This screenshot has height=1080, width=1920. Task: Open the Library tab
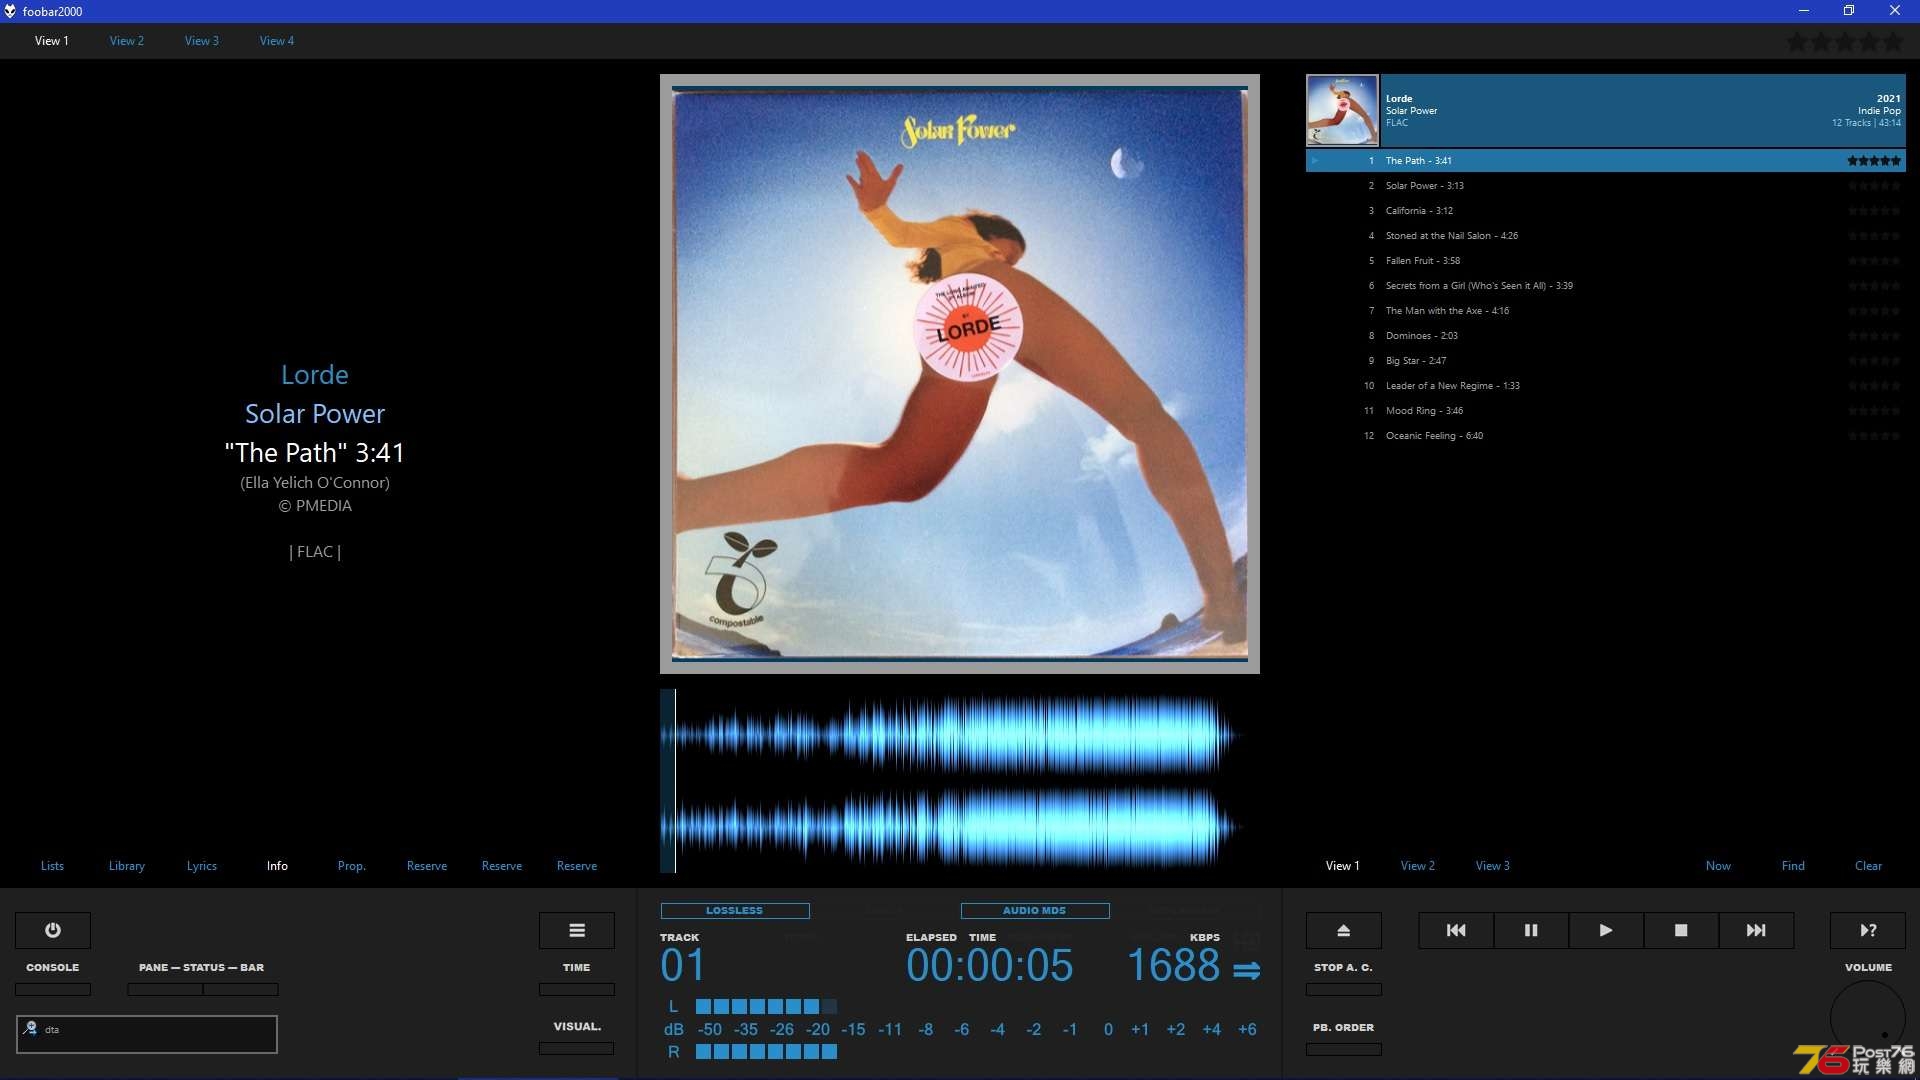(x=127, y=866)
